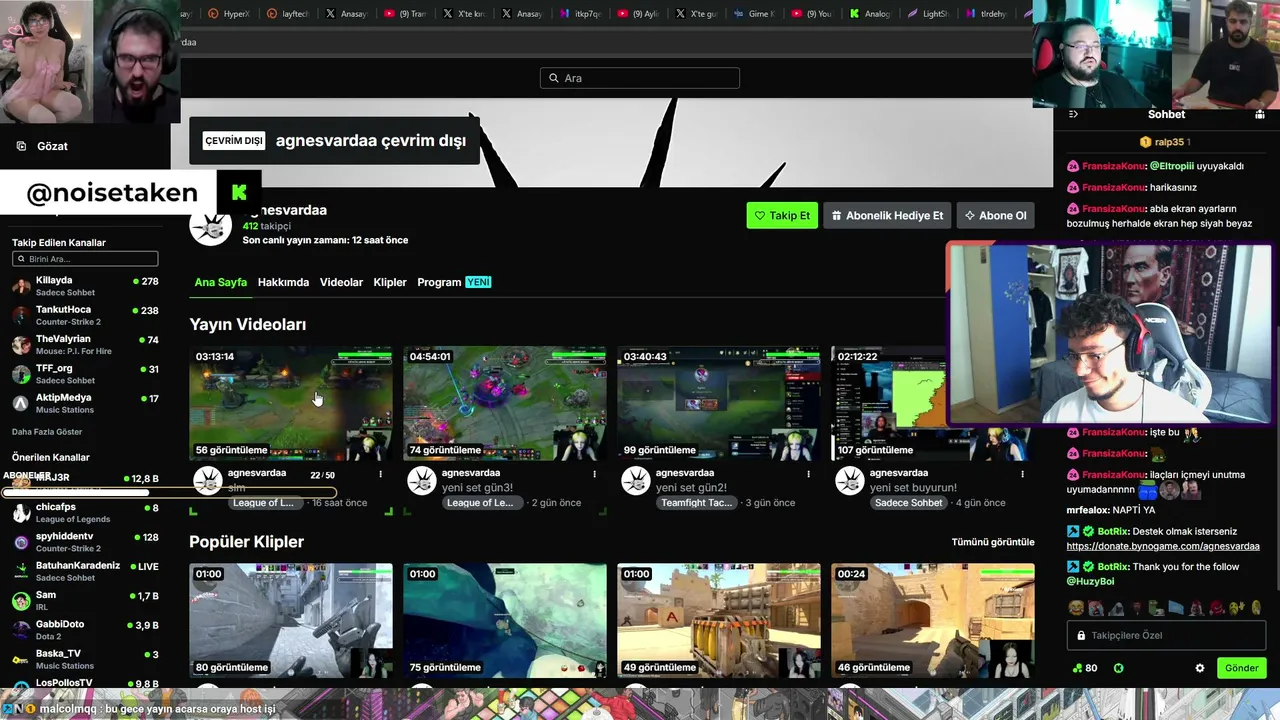Open the Hakkımda tab
The height and width of the screenshot is (720, 1280).
283,282
